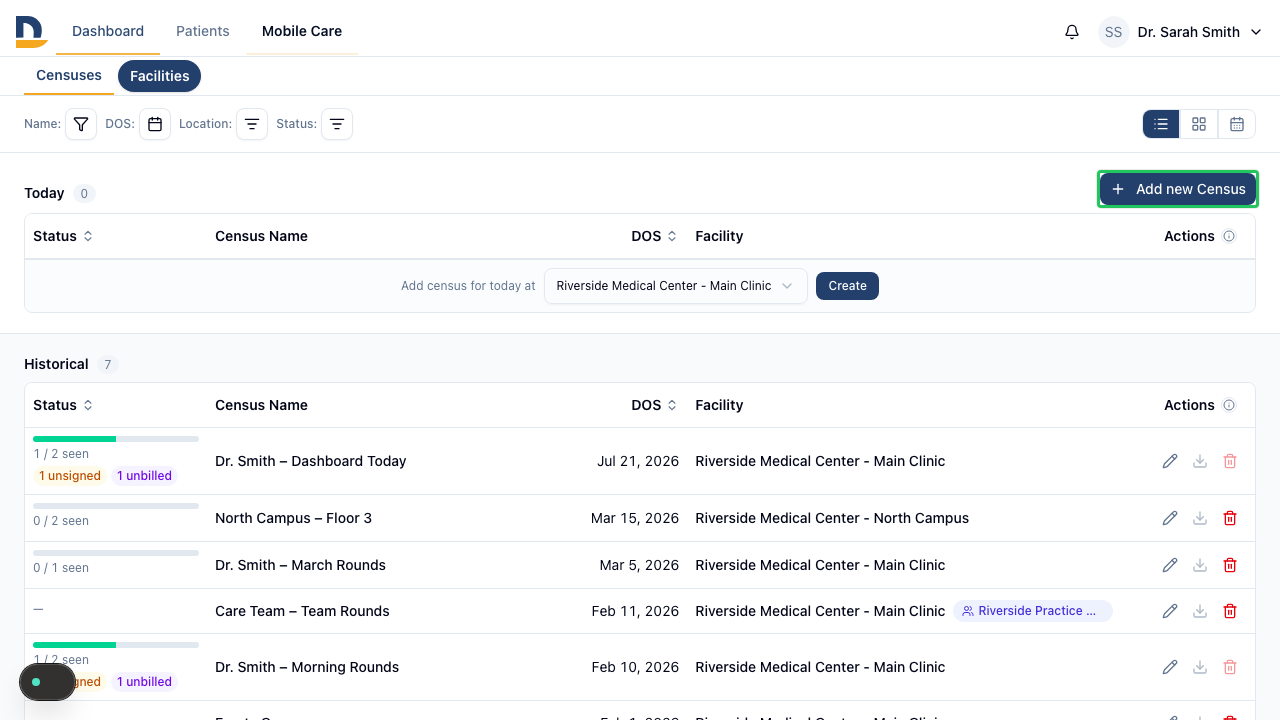Click Actions info icon in Historical table

[x=1229, y=405]
